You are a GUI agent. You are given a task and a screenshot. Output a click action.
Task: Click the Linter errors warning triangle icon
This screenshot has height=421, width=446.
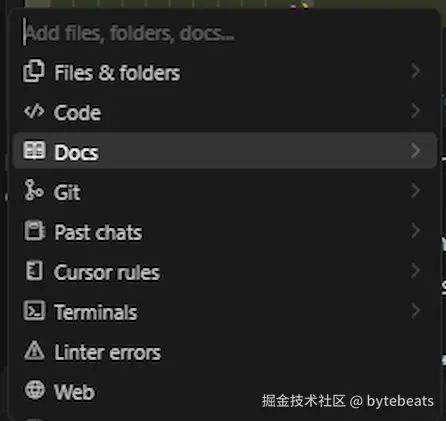pos(34,350)
